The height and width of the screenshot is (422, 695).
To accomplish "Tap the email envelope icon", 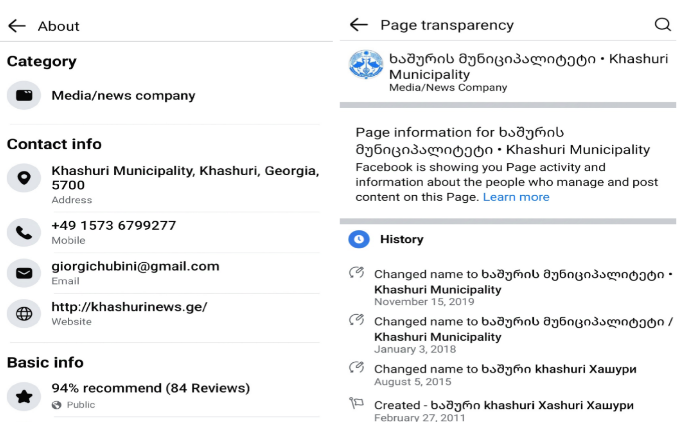I will pos(24,272).
